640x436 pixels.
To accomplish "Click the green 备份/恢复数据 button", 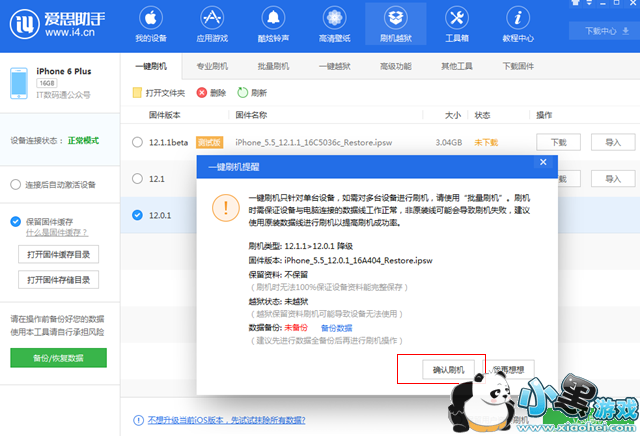I will pyautogui.click(x=58, y=358).
